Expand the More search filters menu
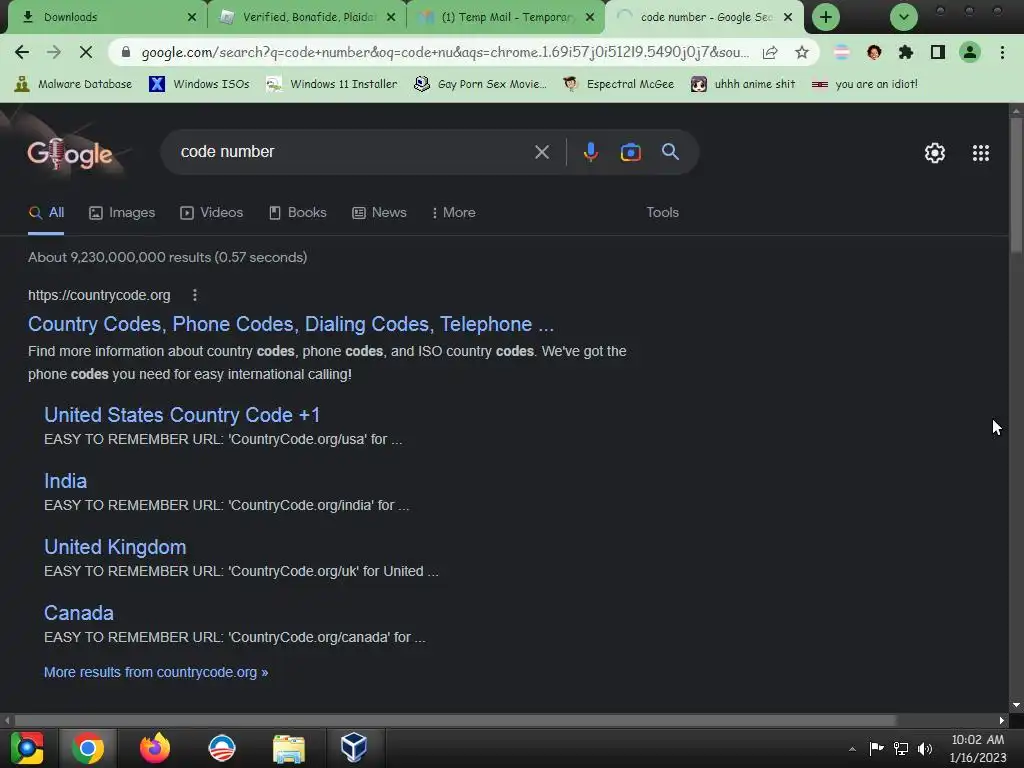The width and height of the screenshot is (1024, 768). tap(453, 213)
